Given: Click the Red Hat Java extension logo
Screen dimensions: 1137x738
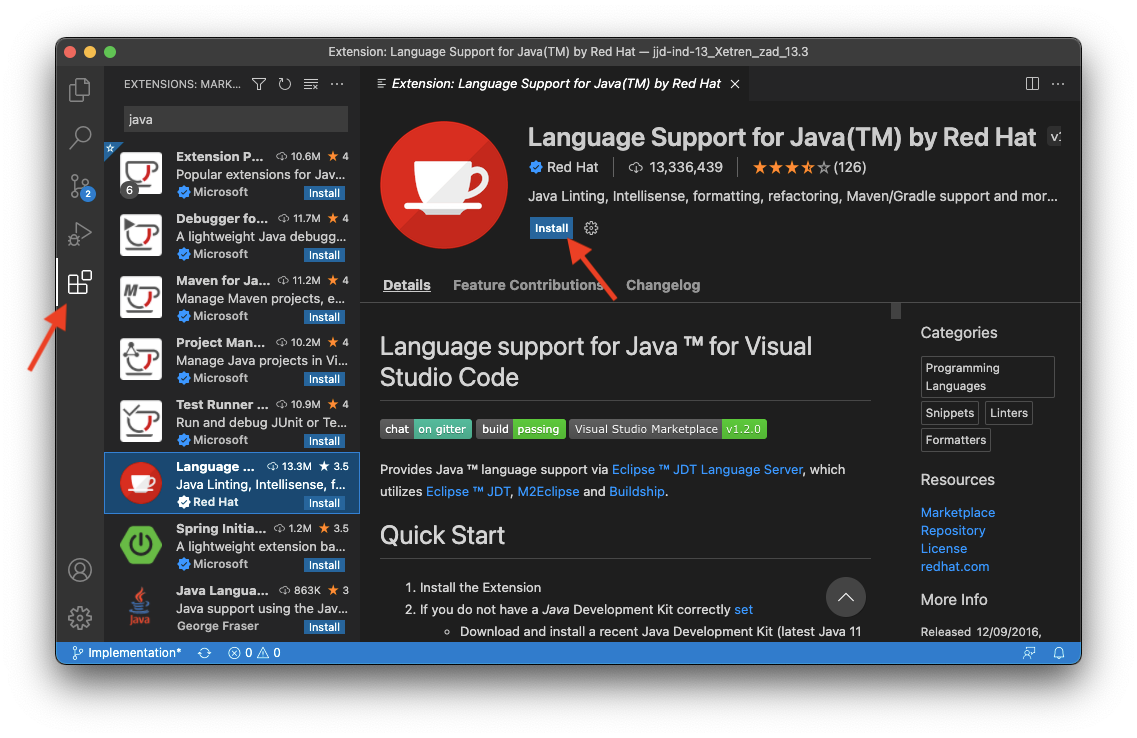Looking at the screenshot, I should pos(444,185).
